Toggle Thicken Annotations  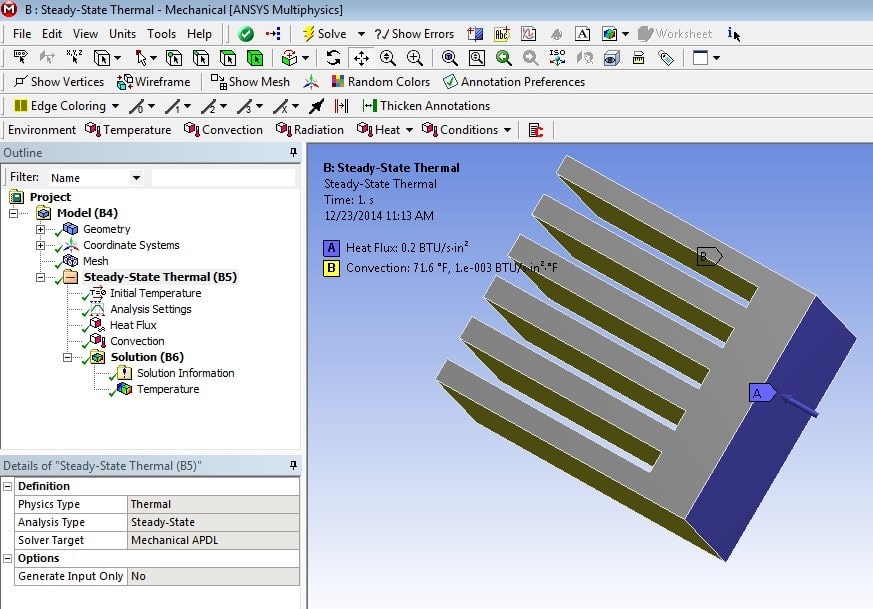[x=426, y=106]
